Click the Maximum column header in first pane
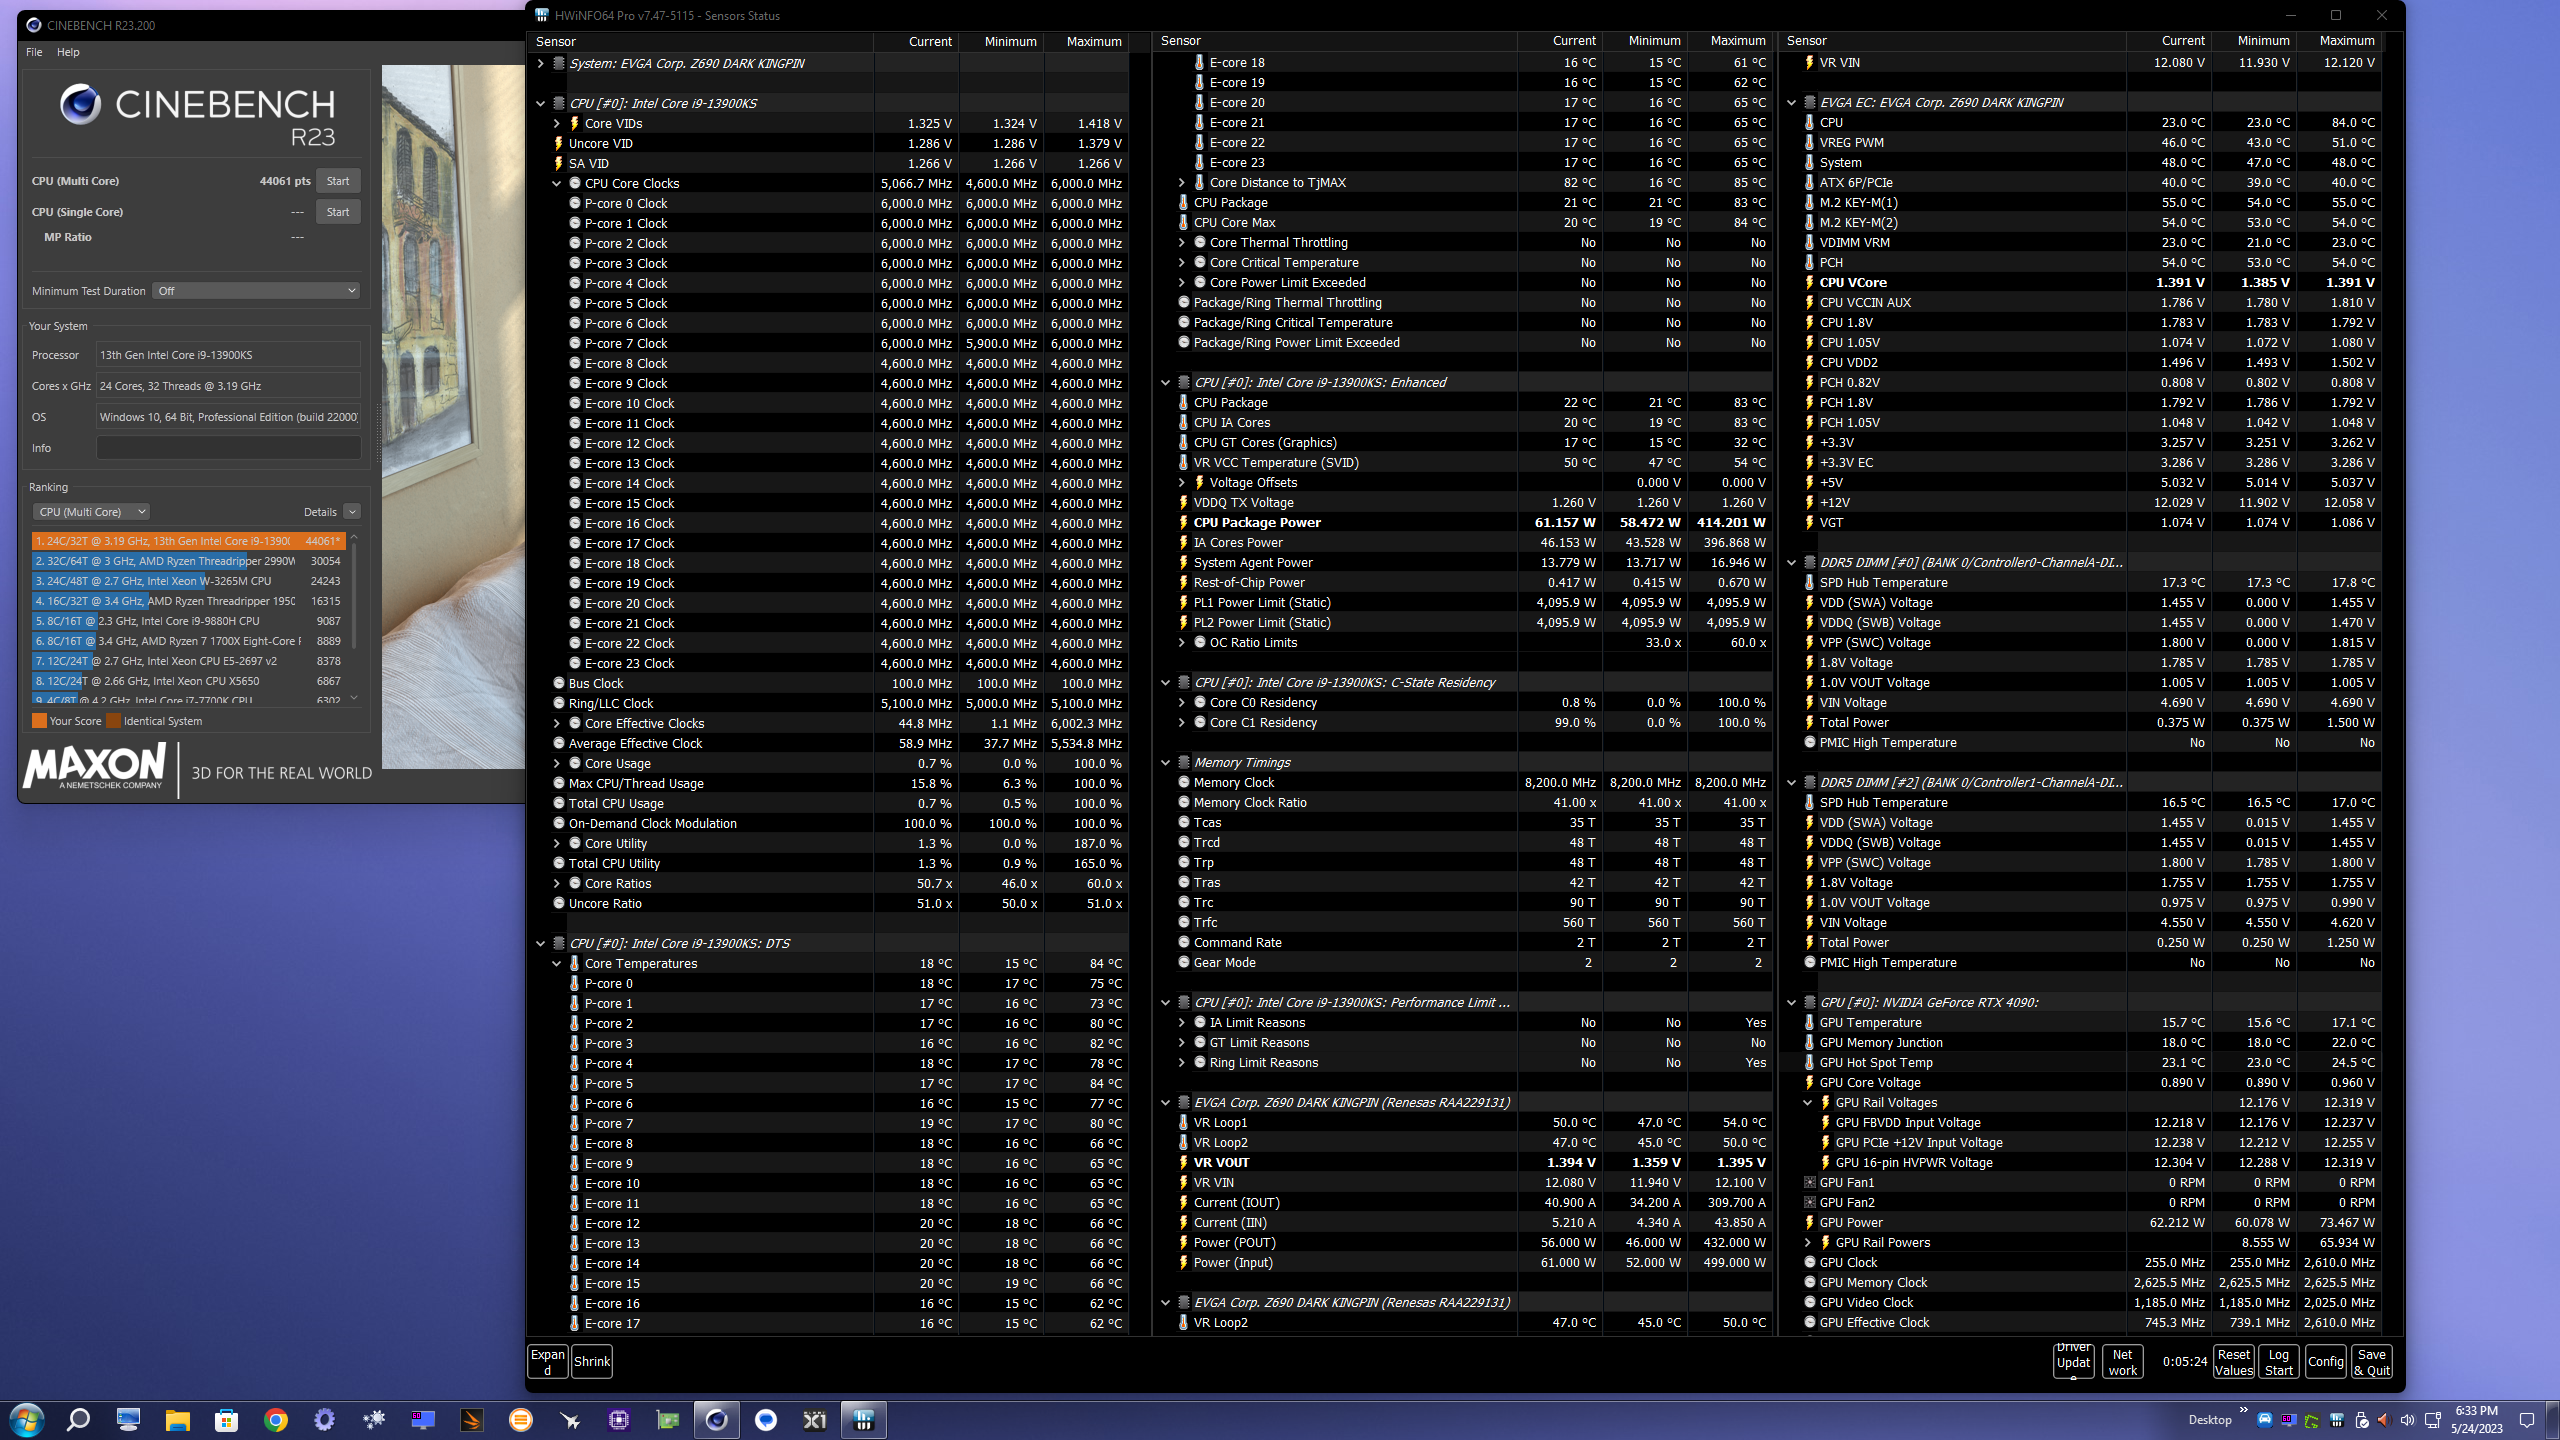This screenshot has width=2560, height=1440. tap(1086, 41)
